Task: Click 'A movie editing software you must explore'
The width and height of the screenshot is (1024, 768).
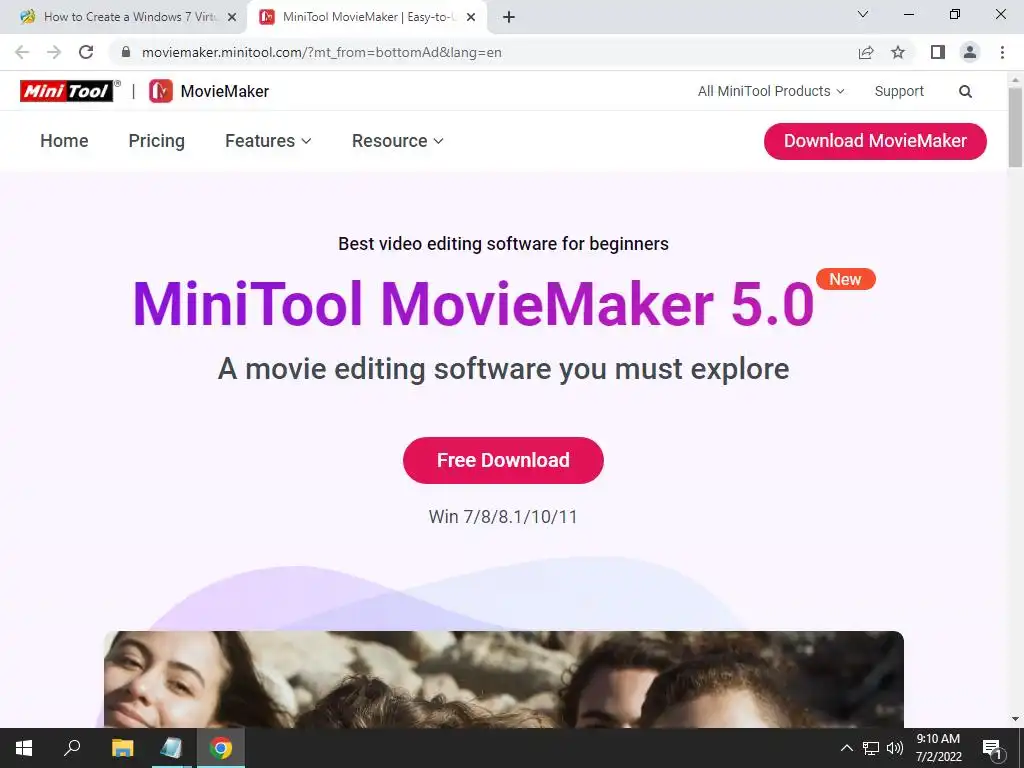Action: (x=504, y=369)
